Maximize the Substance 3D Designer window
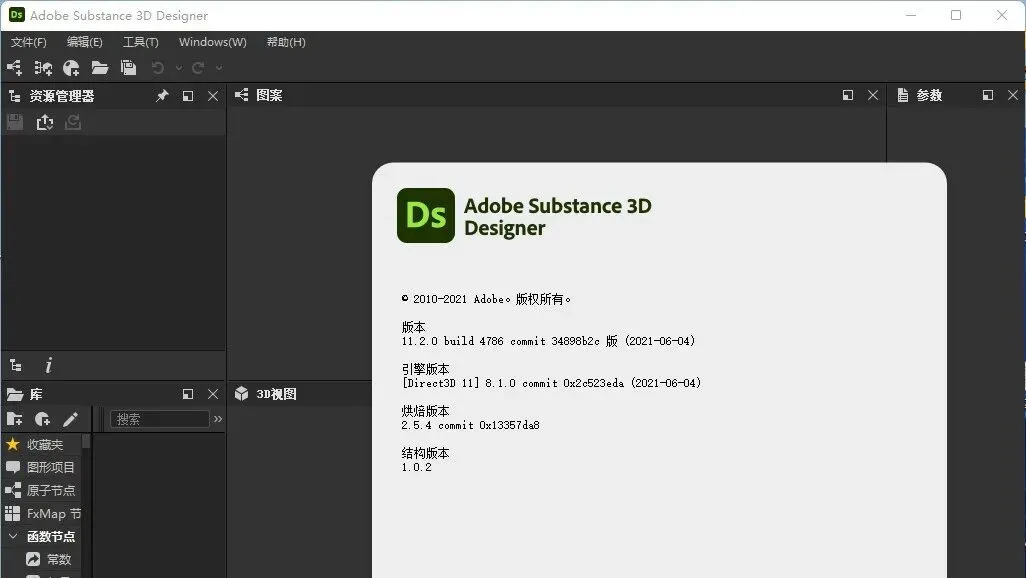The height and width of the screenshot is (578, 1026). (956, 15)
